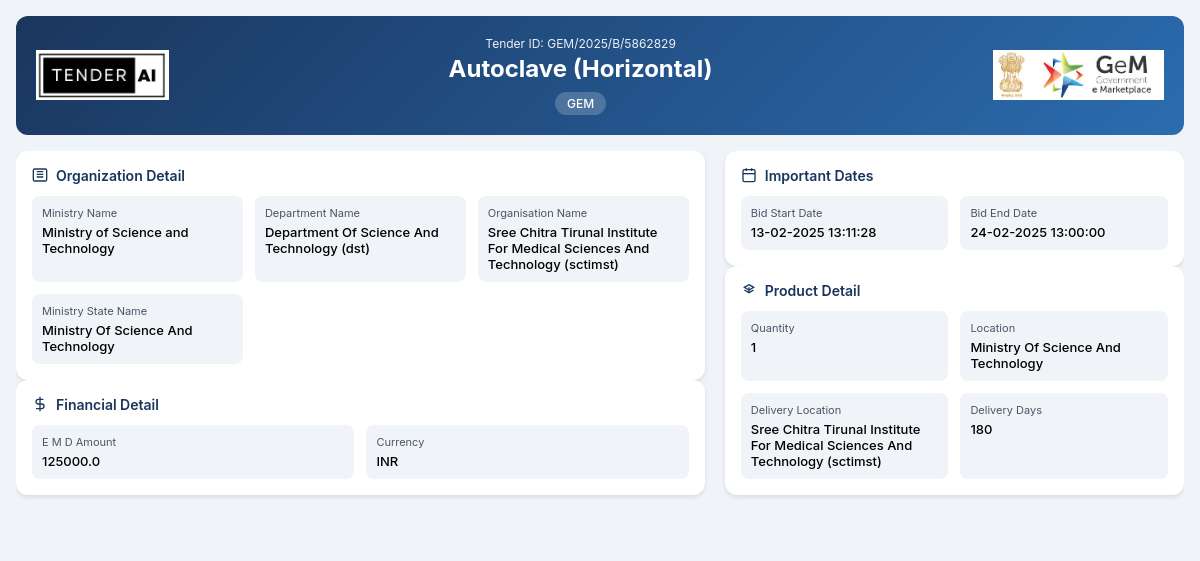Click the Organization Detail heading
The width and height of the screenshot is (1200, 561).
[x=120, y=175]
